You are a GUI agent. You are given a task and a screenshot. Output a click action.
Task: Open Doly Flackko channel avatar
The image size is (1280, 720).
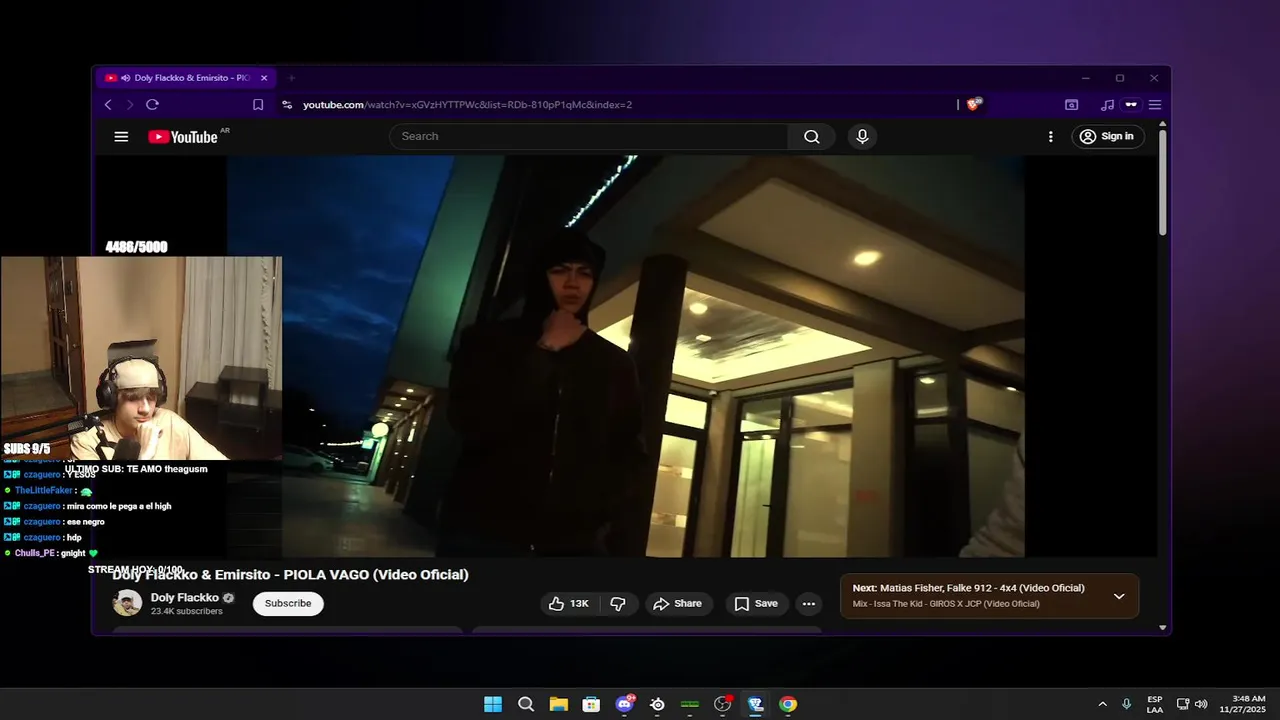(127, 603)
